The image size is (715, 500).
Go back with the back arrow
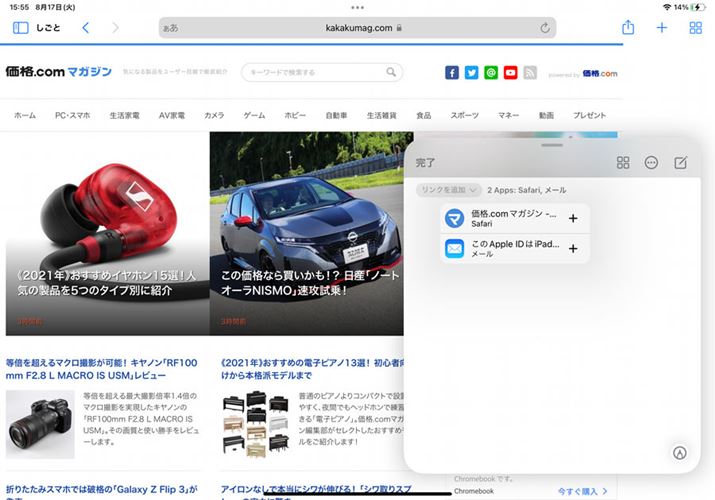coord(85,28)
